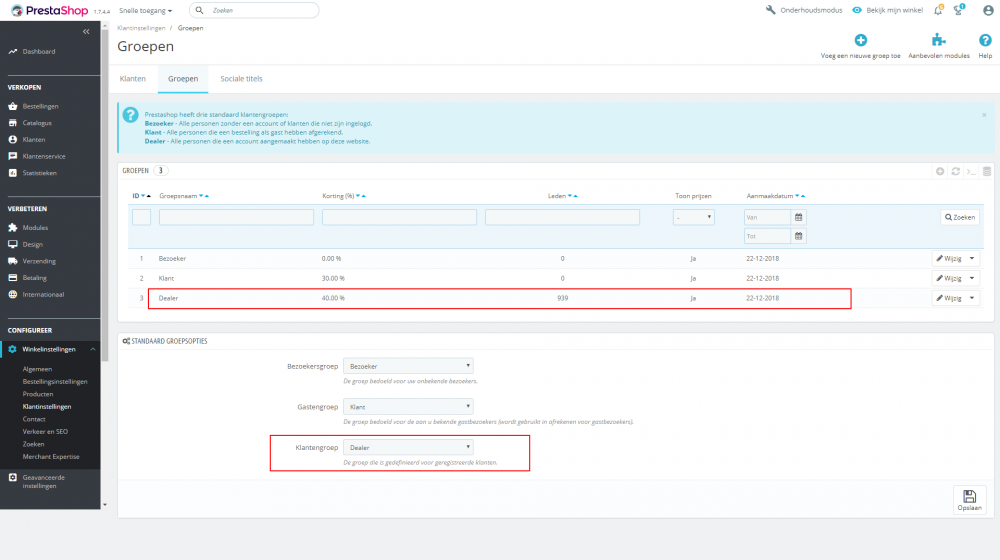Screen dimensions: 1000x560
Task: Click the wrench icon for Onderhoudsmodus
Action: 770,10
